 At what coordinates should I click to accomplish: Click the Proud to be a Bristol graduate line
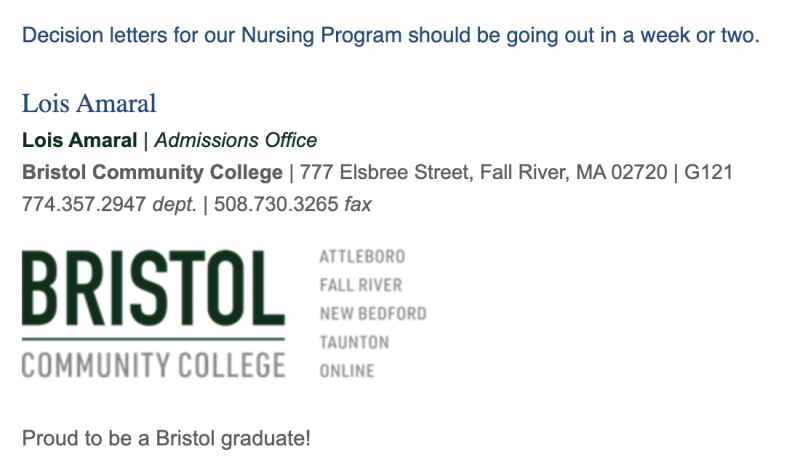coord(167,438)
